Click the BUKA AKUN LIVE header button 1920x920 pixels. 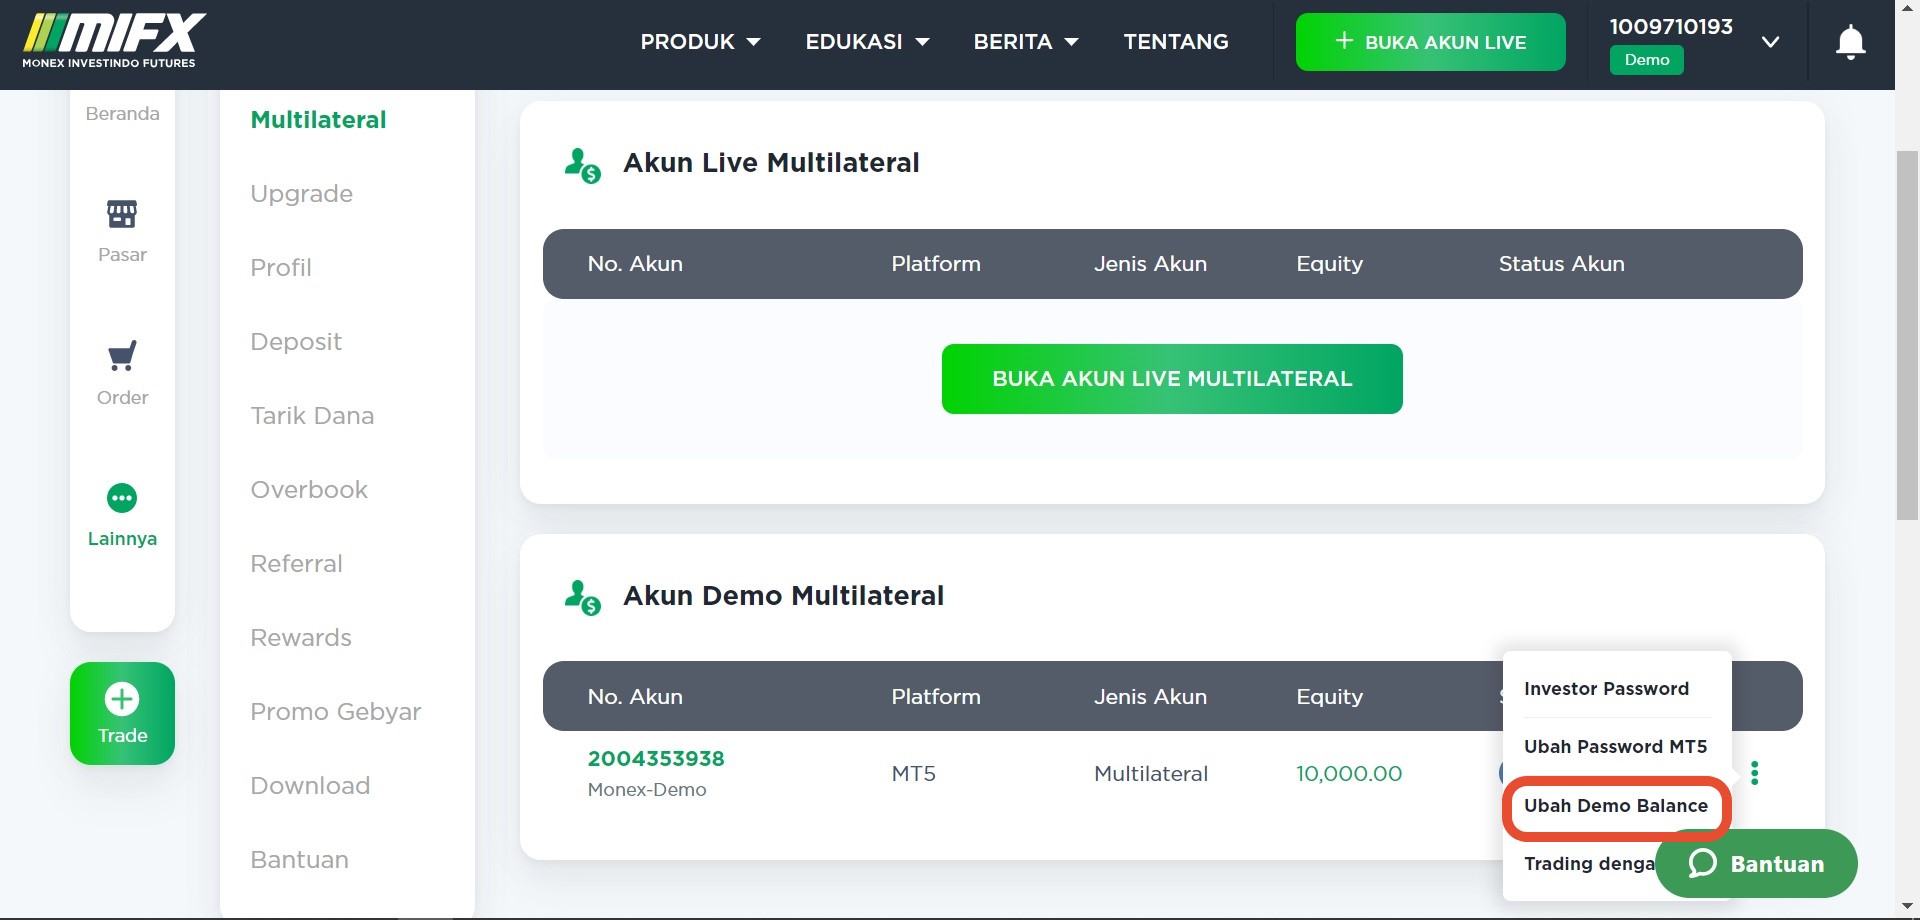point(1430,42)
